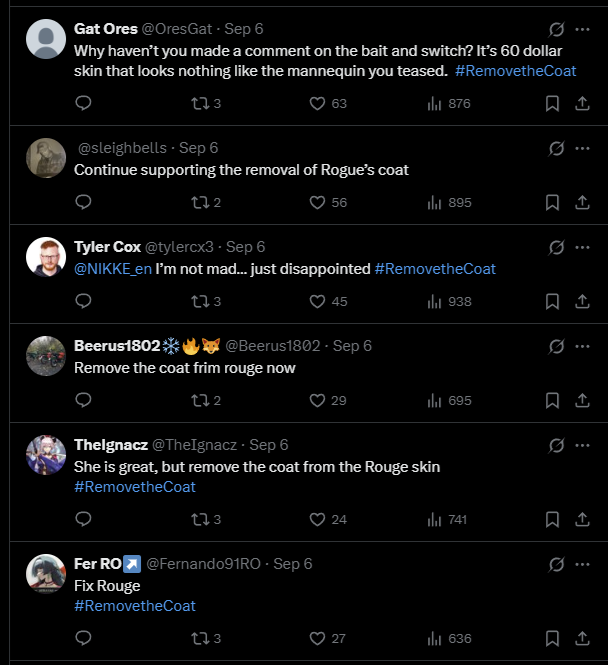Open Tyler Cox's profile picture

45,256
